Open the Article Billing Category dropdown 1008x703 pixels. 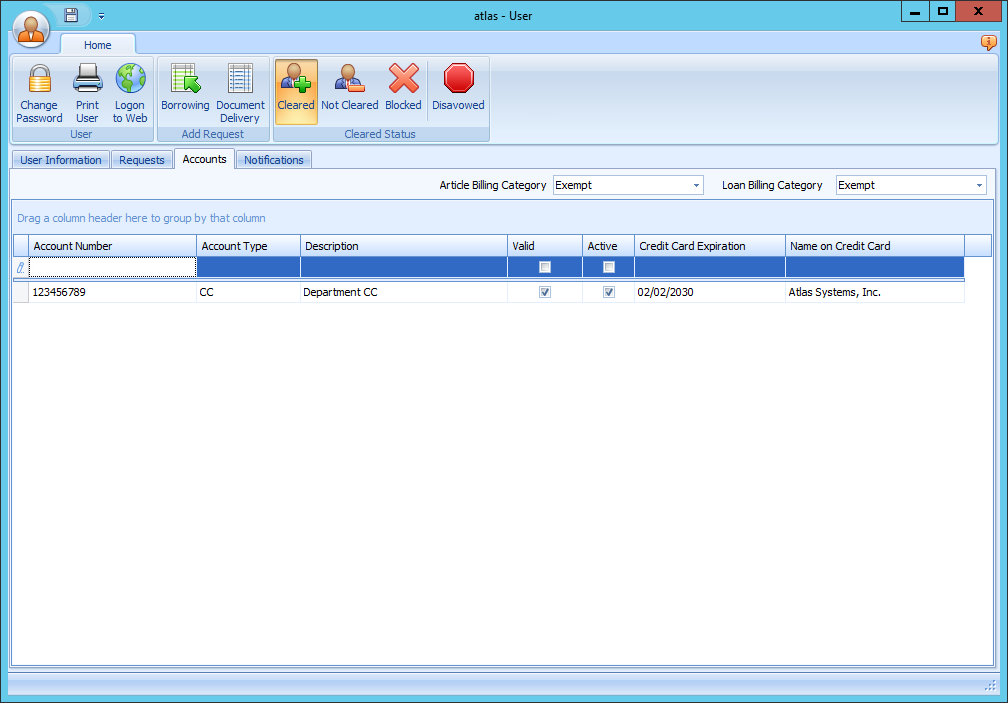696,185
